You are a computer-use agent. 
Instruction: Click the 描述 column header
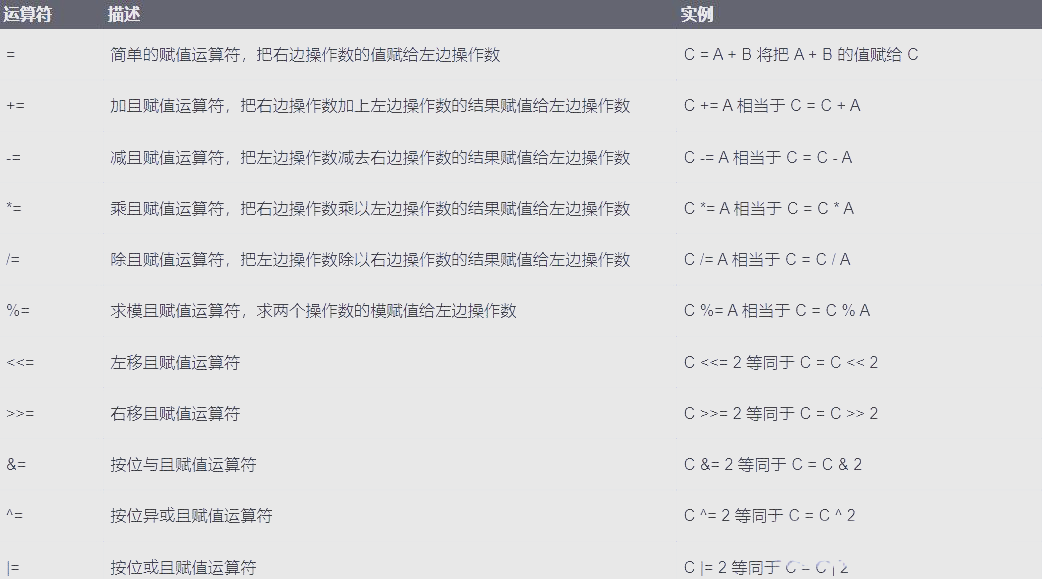coord(124,14)
